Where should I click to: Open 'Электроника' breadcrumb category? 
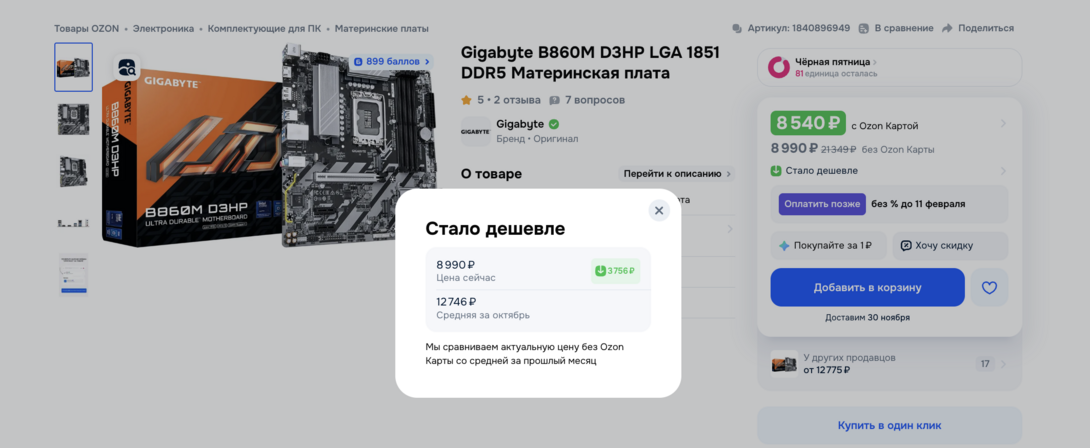pos(163,29)
